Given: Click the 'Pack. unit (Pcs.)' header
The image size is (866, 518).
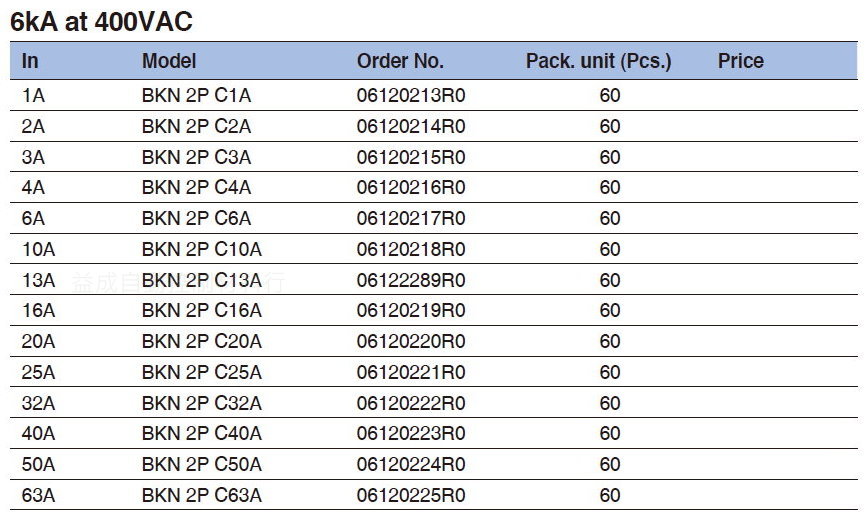Looking at the screenshot, I should 599,61.
